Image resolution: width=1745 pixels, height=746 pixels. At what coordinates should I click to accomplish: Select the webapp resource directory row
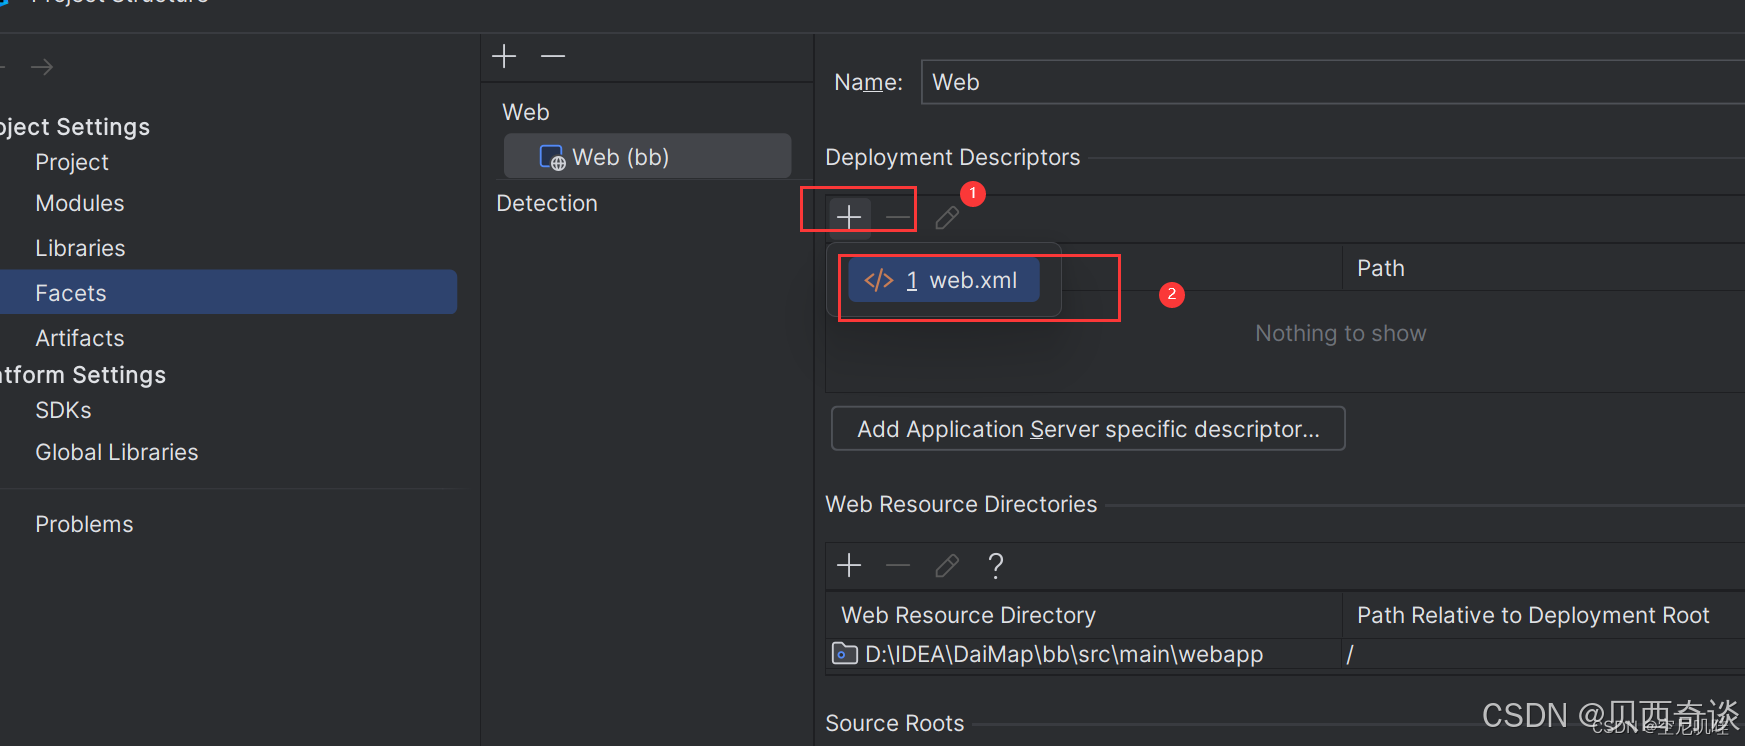coord(1063,654)
